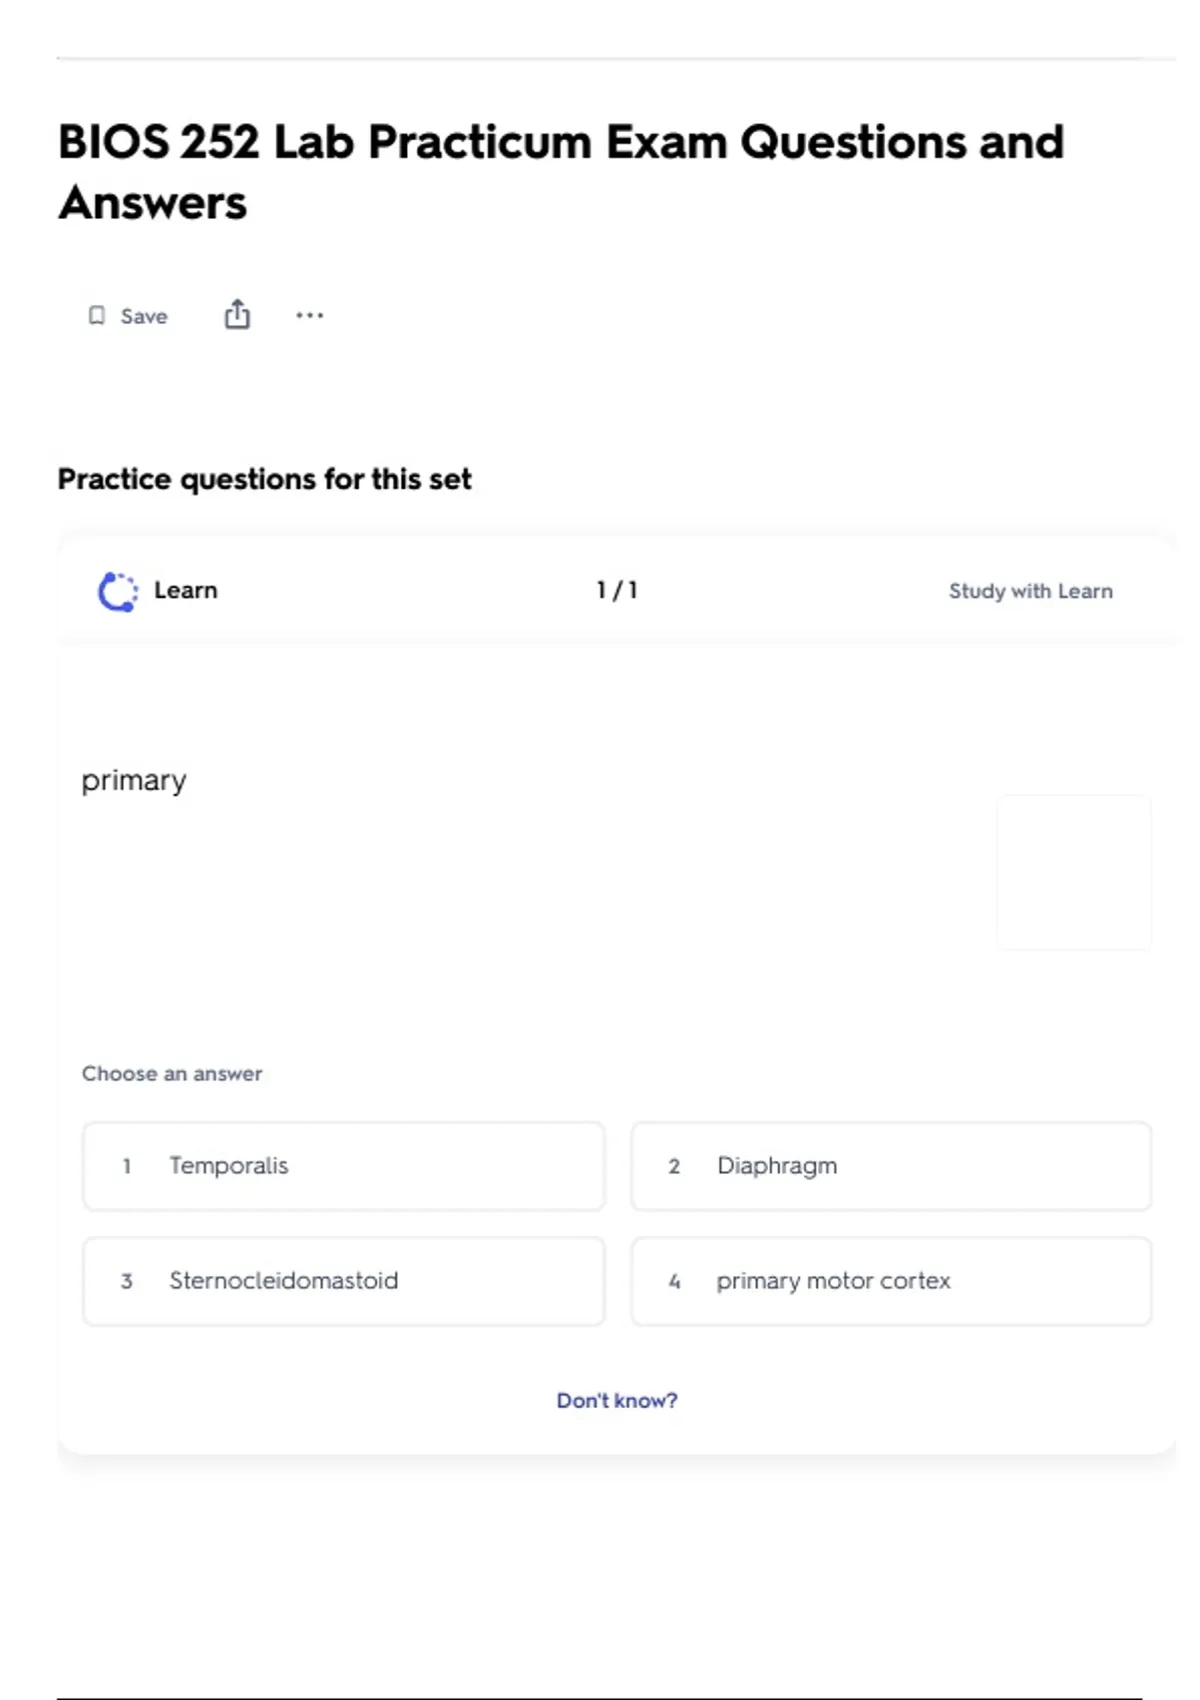Screen dimensions: 1200x1700
Task: Click the number 2 badge beside Diaphragm
Action: [674, 1166]
